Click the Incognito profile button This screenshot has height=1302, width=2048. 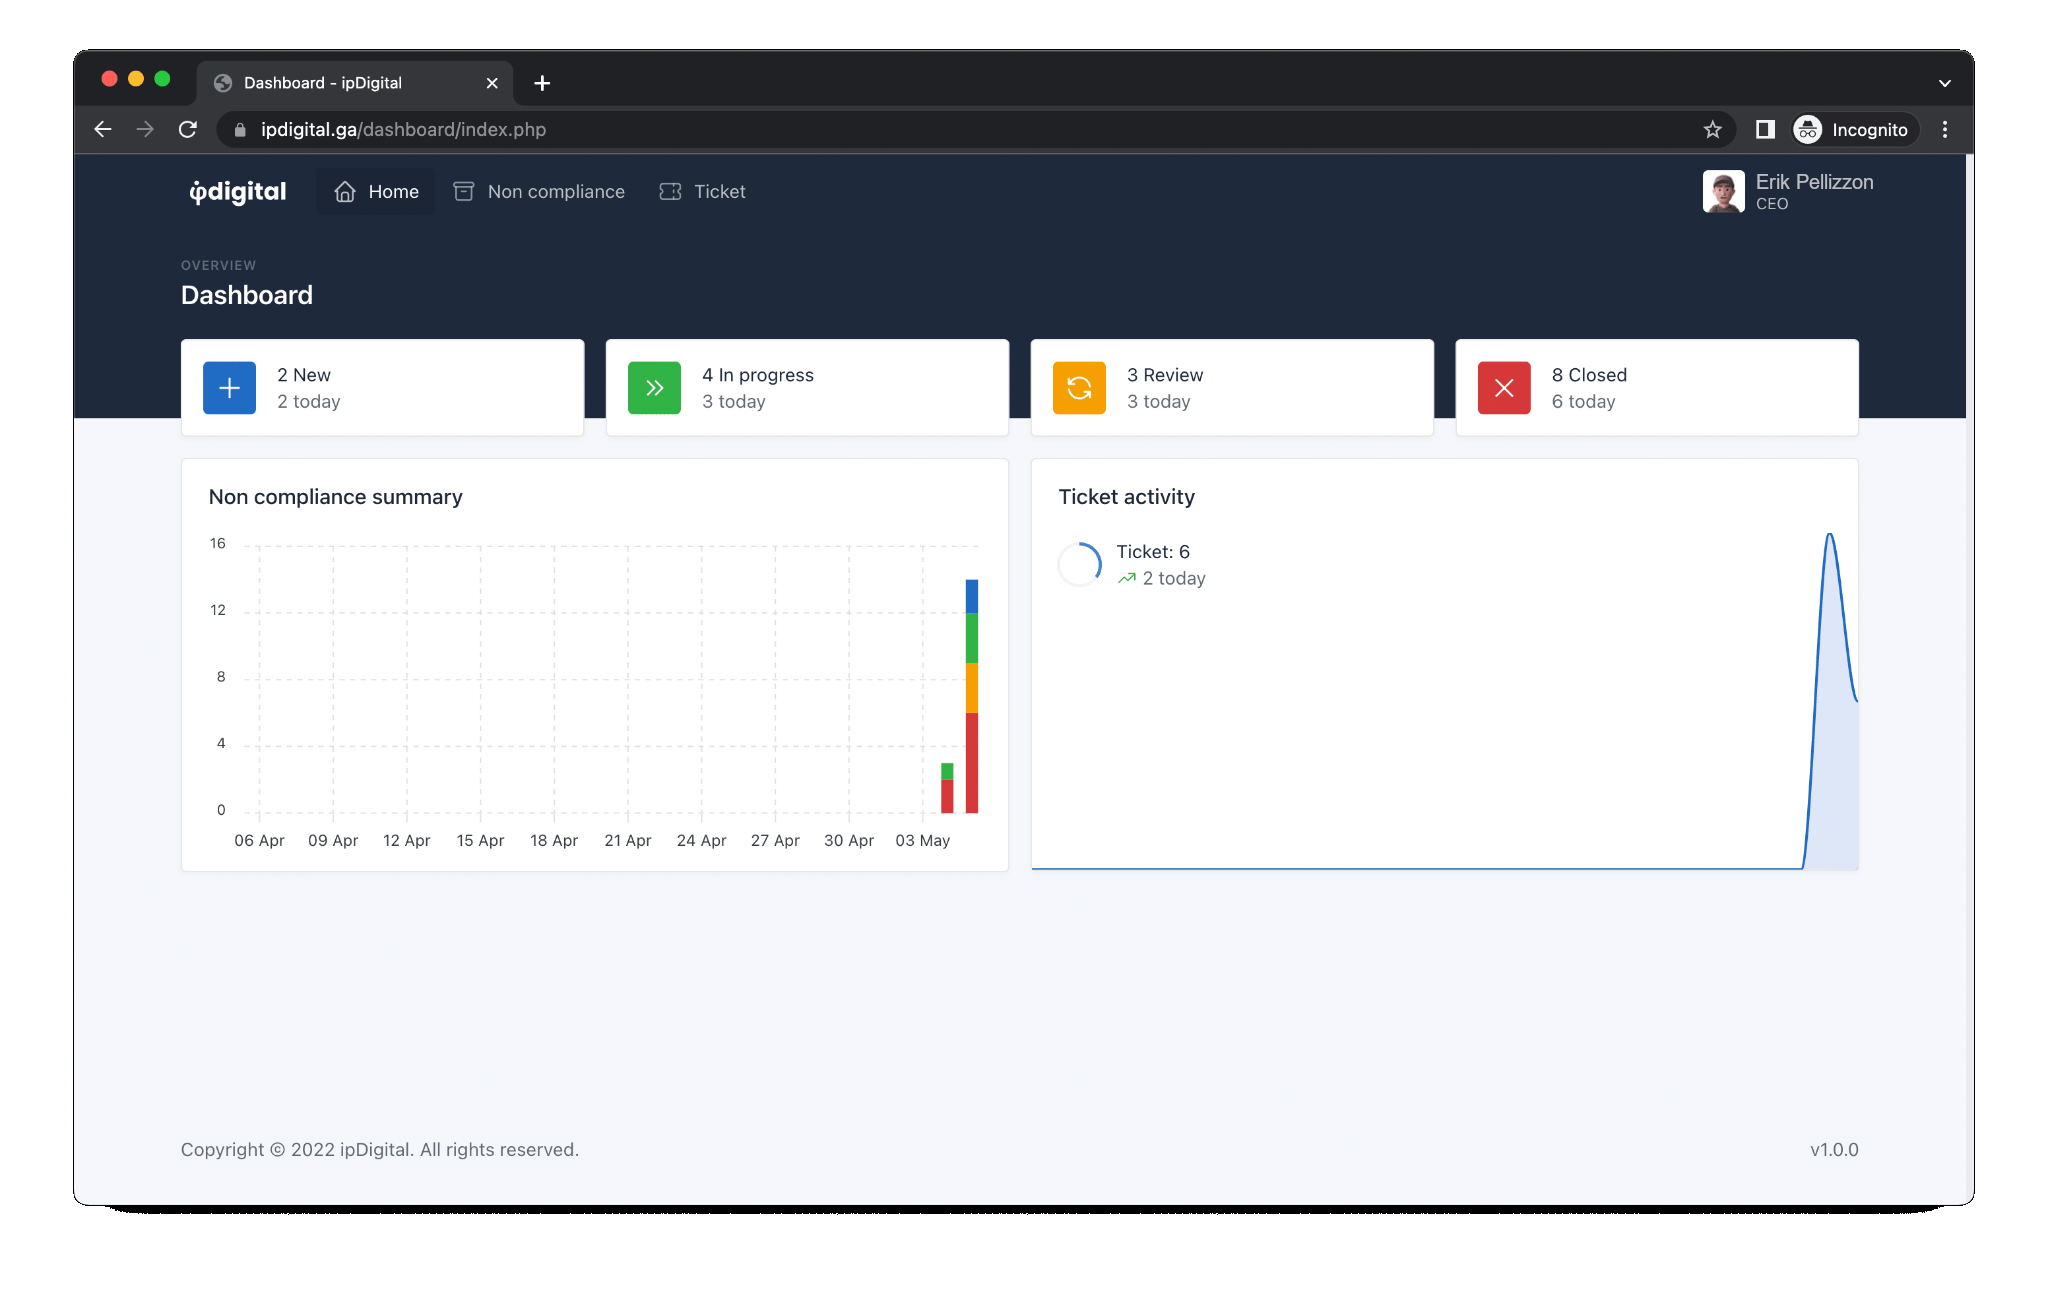coord(1853,130)
